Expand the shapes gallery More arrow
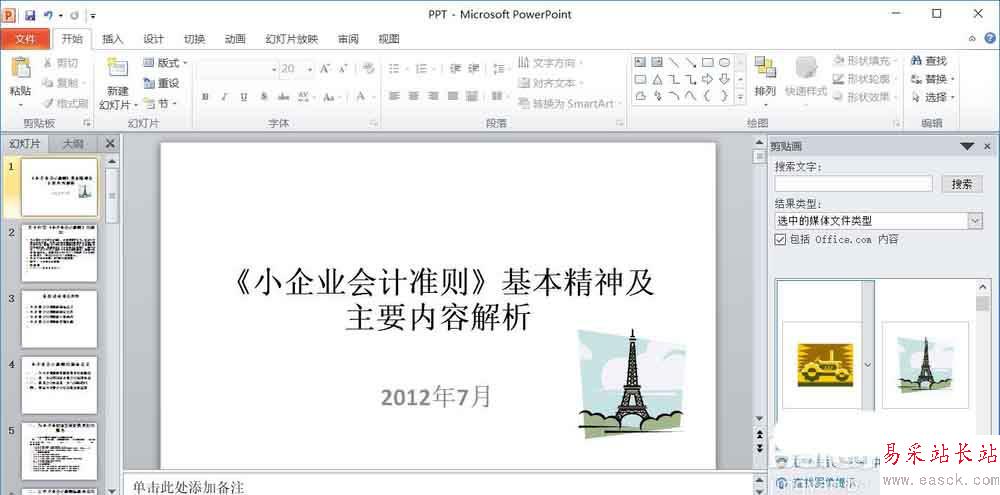This screenshot has height=495, width=1000. click(x=740, y=97)
